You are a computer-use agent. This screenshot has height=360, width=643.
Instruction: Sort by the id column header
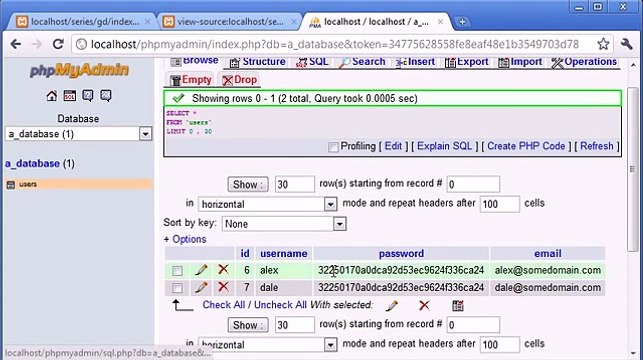pyautogui.click(x=245, y=253)
